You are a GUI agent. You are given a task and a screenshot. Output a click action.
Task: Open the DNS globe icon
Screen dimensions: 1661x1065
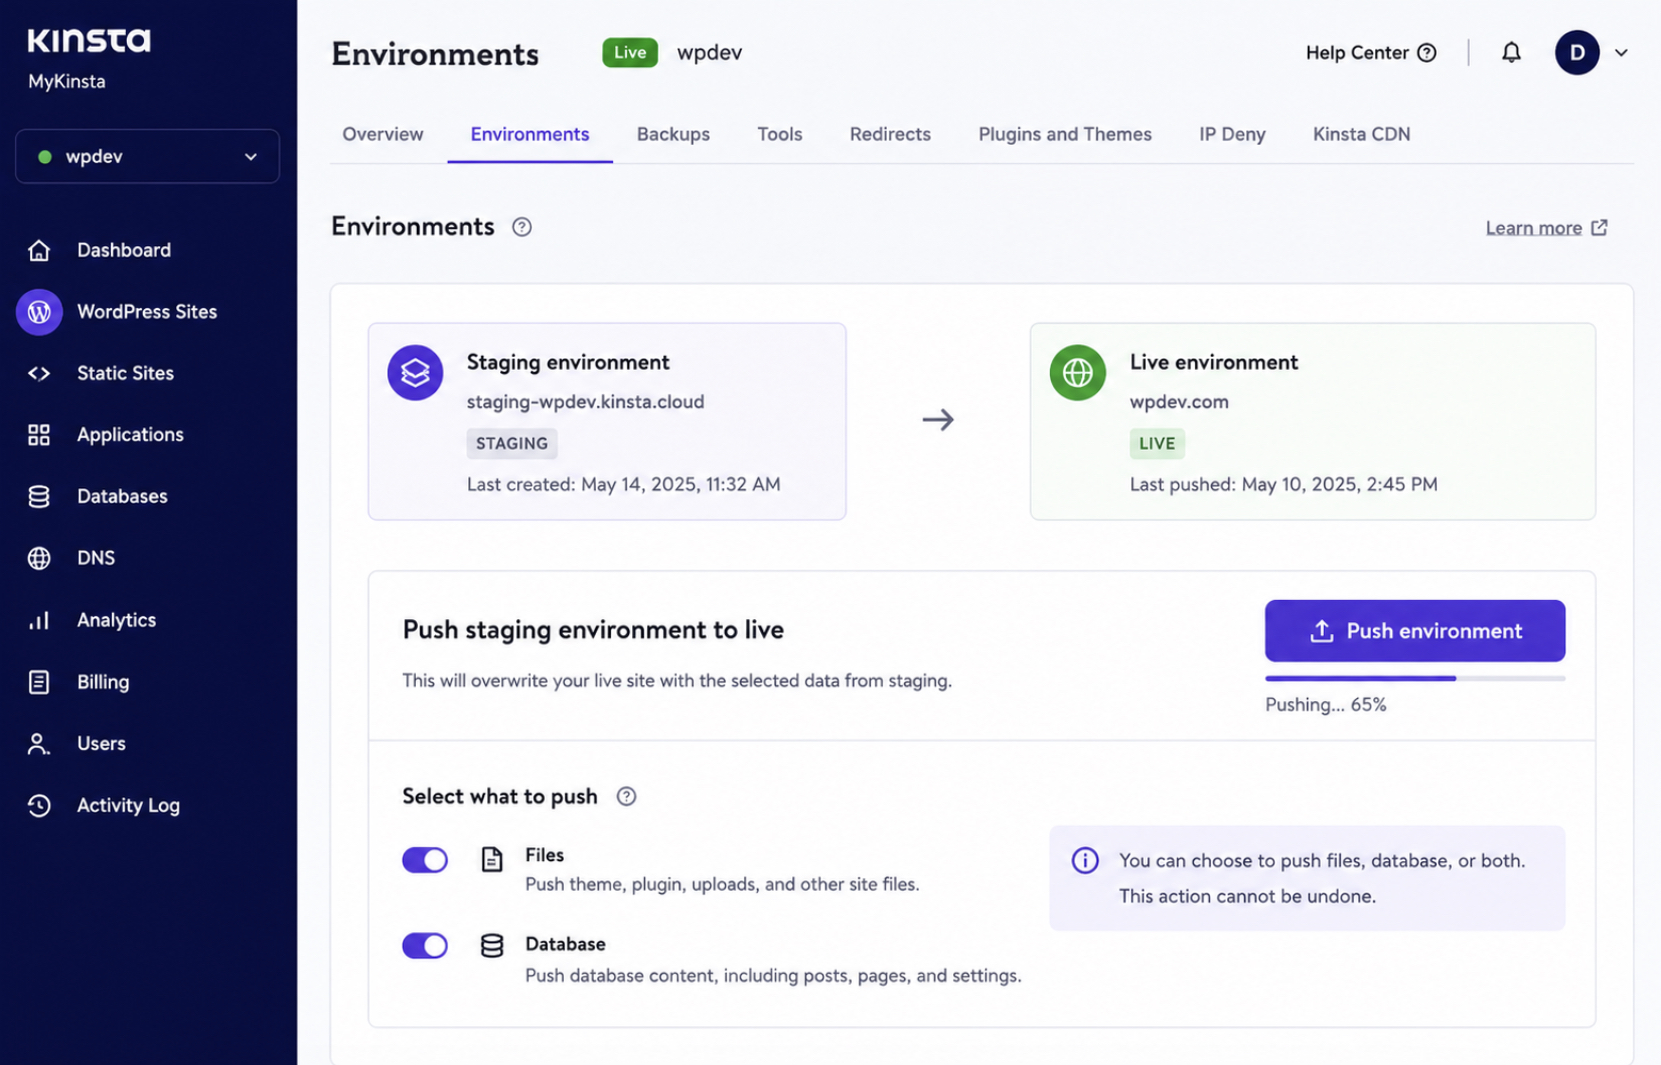click(x=39, y=558)
